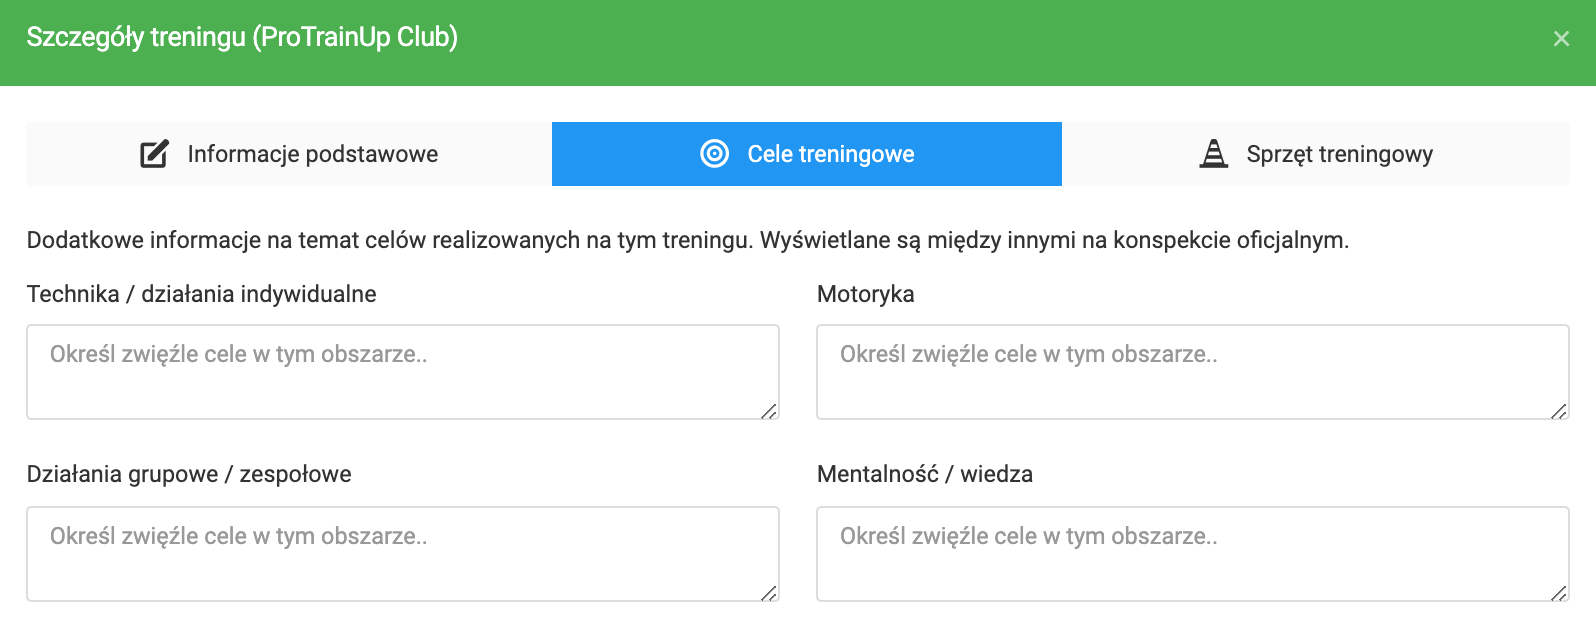Click the resize handle of the Działania grupowe field
The image size is (1596, 640).
[x=769, y=593]
